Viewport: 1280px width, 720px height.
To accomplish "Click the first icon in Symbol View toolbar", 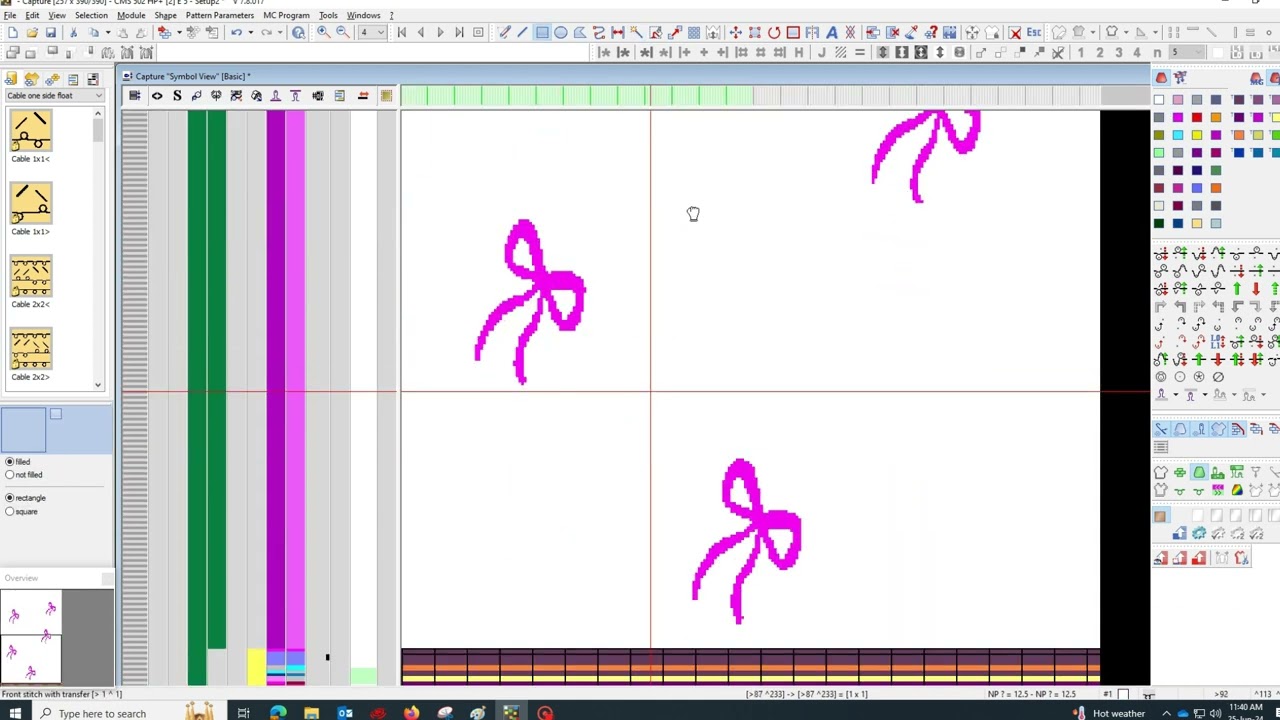I will click(x=134, y=96).
